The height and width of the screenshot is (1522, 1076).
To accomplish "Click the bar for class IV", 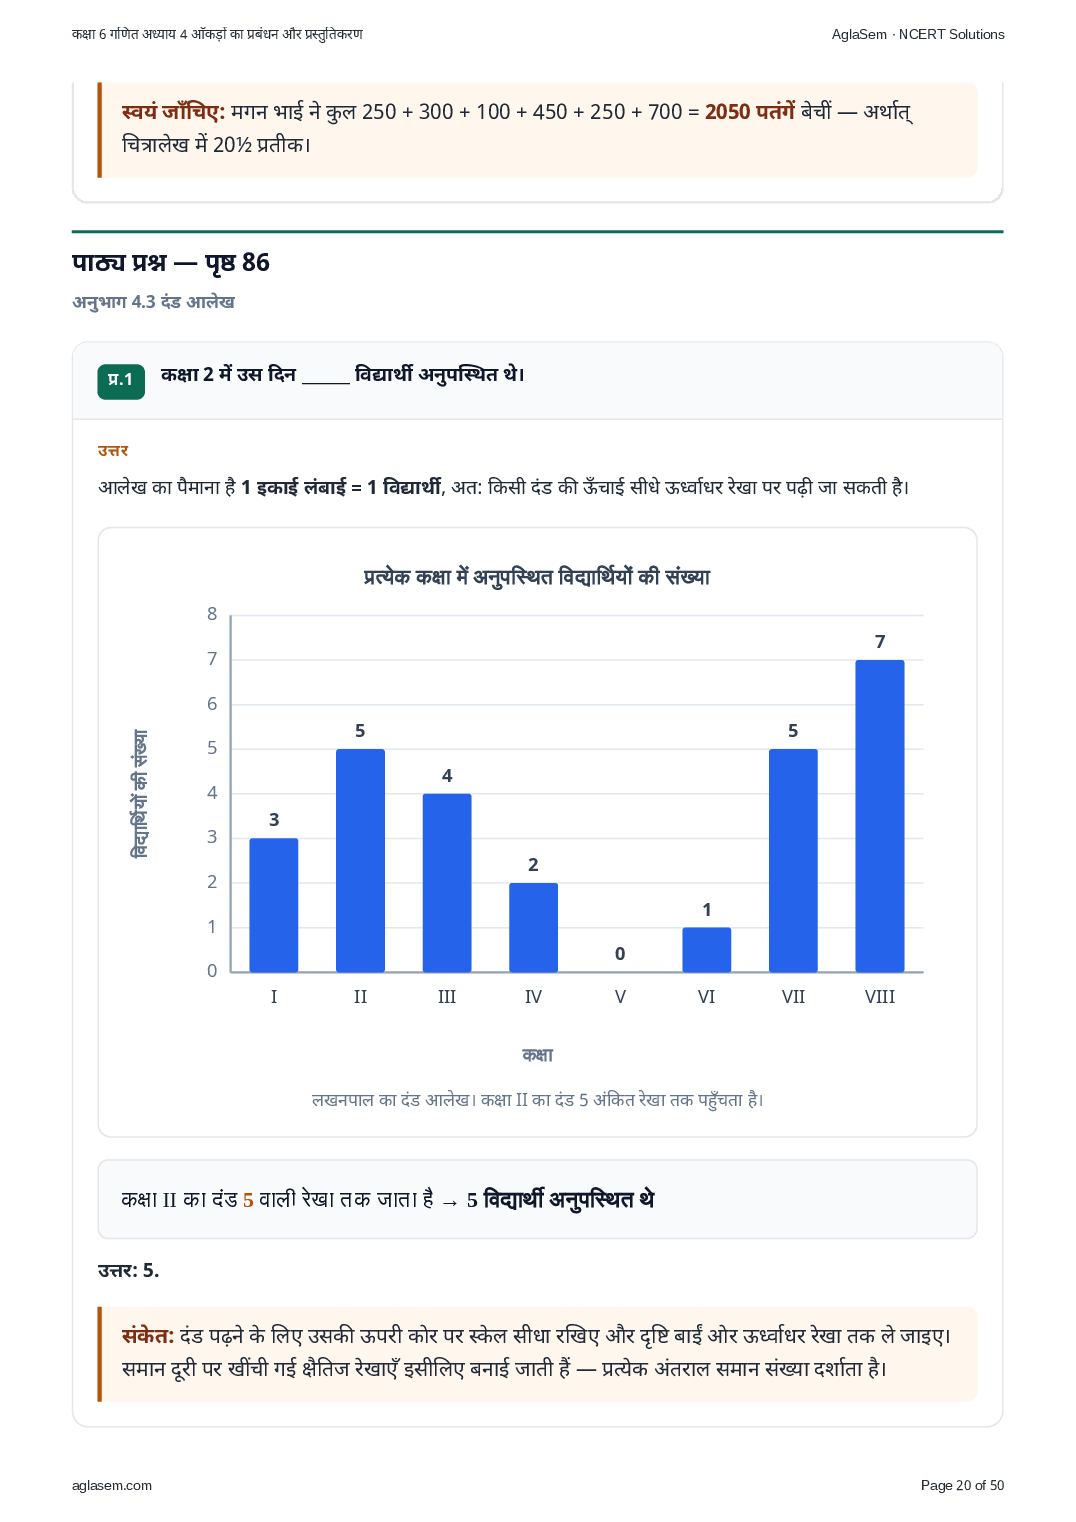I will pyautogui.click(x=533, y=927).
